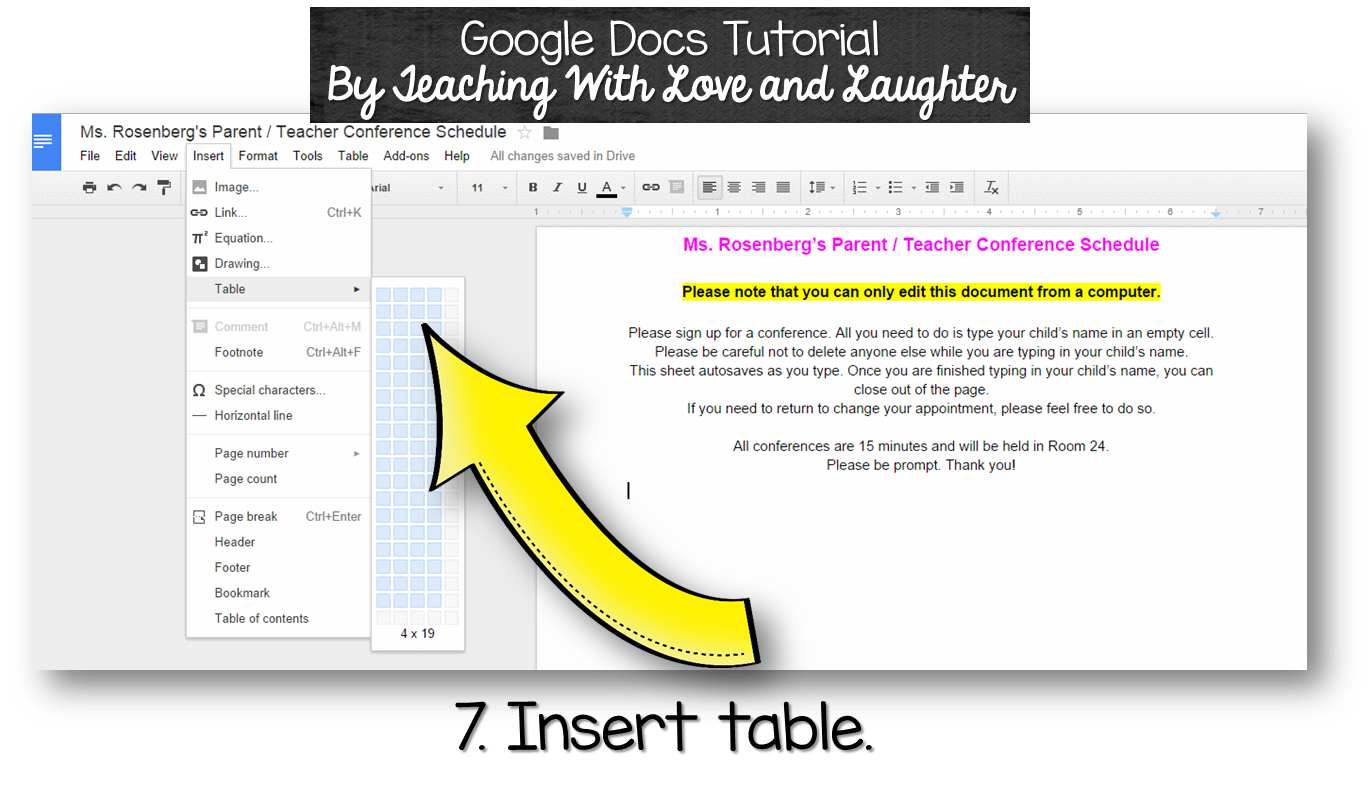Select Header in the Insert menu
The image size is (1372, 805).
point(278,542)
